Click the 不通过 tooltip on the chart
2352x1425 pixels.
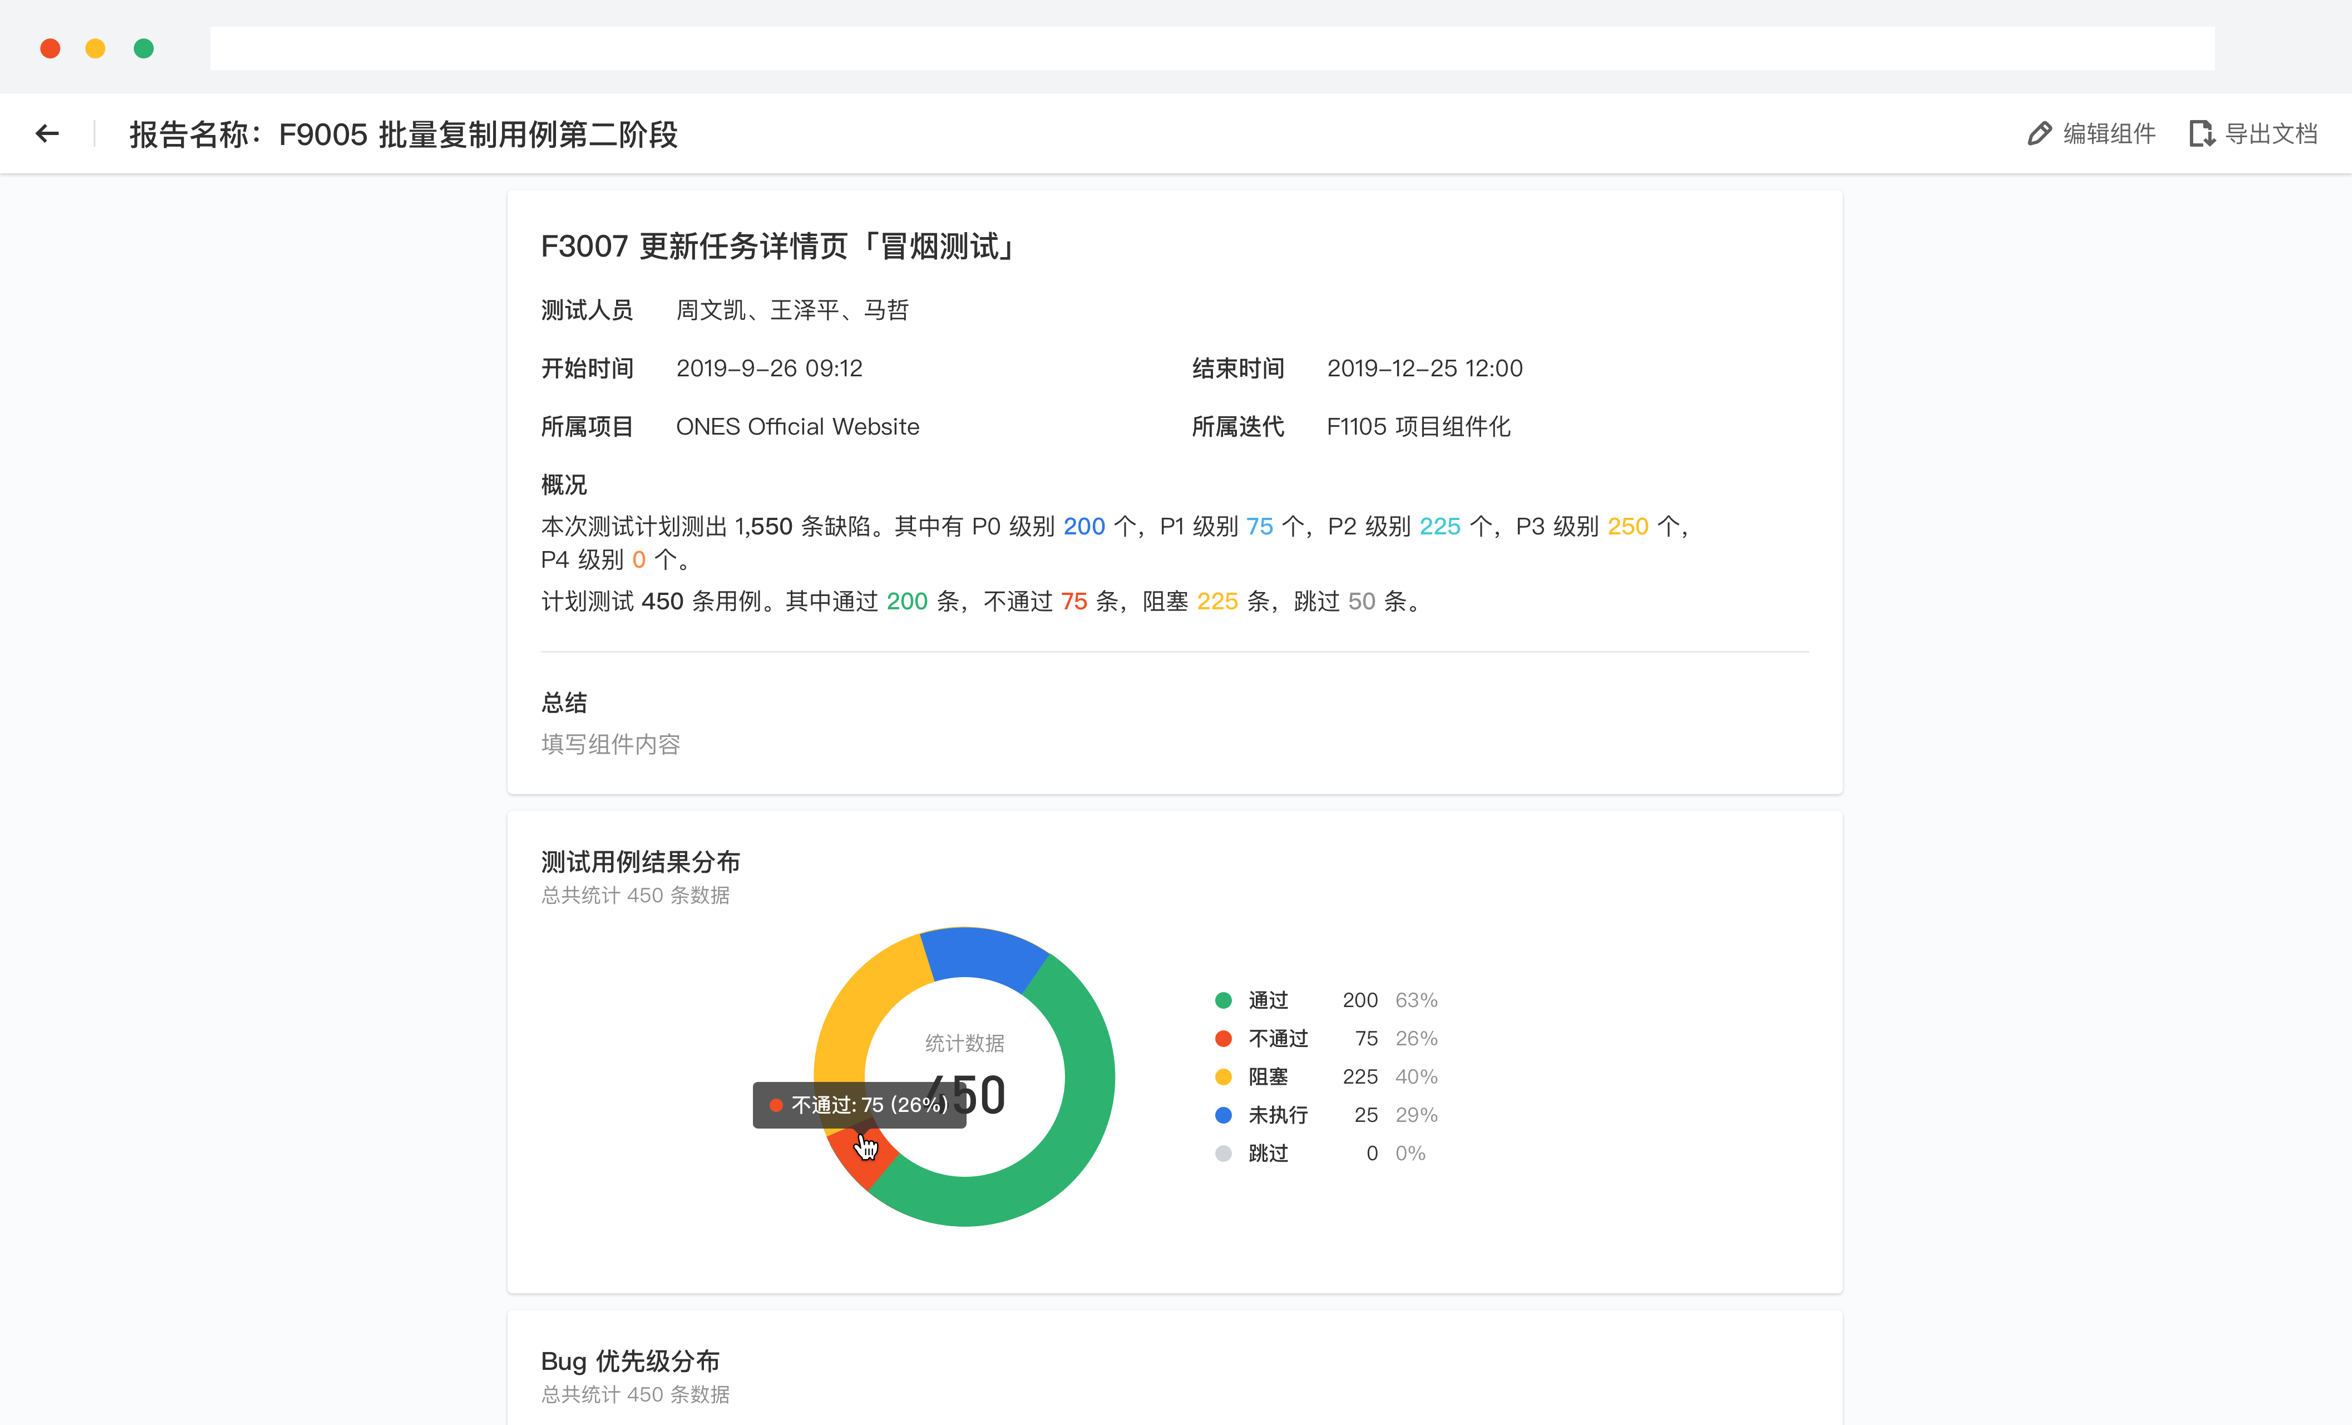[860, 1105]
